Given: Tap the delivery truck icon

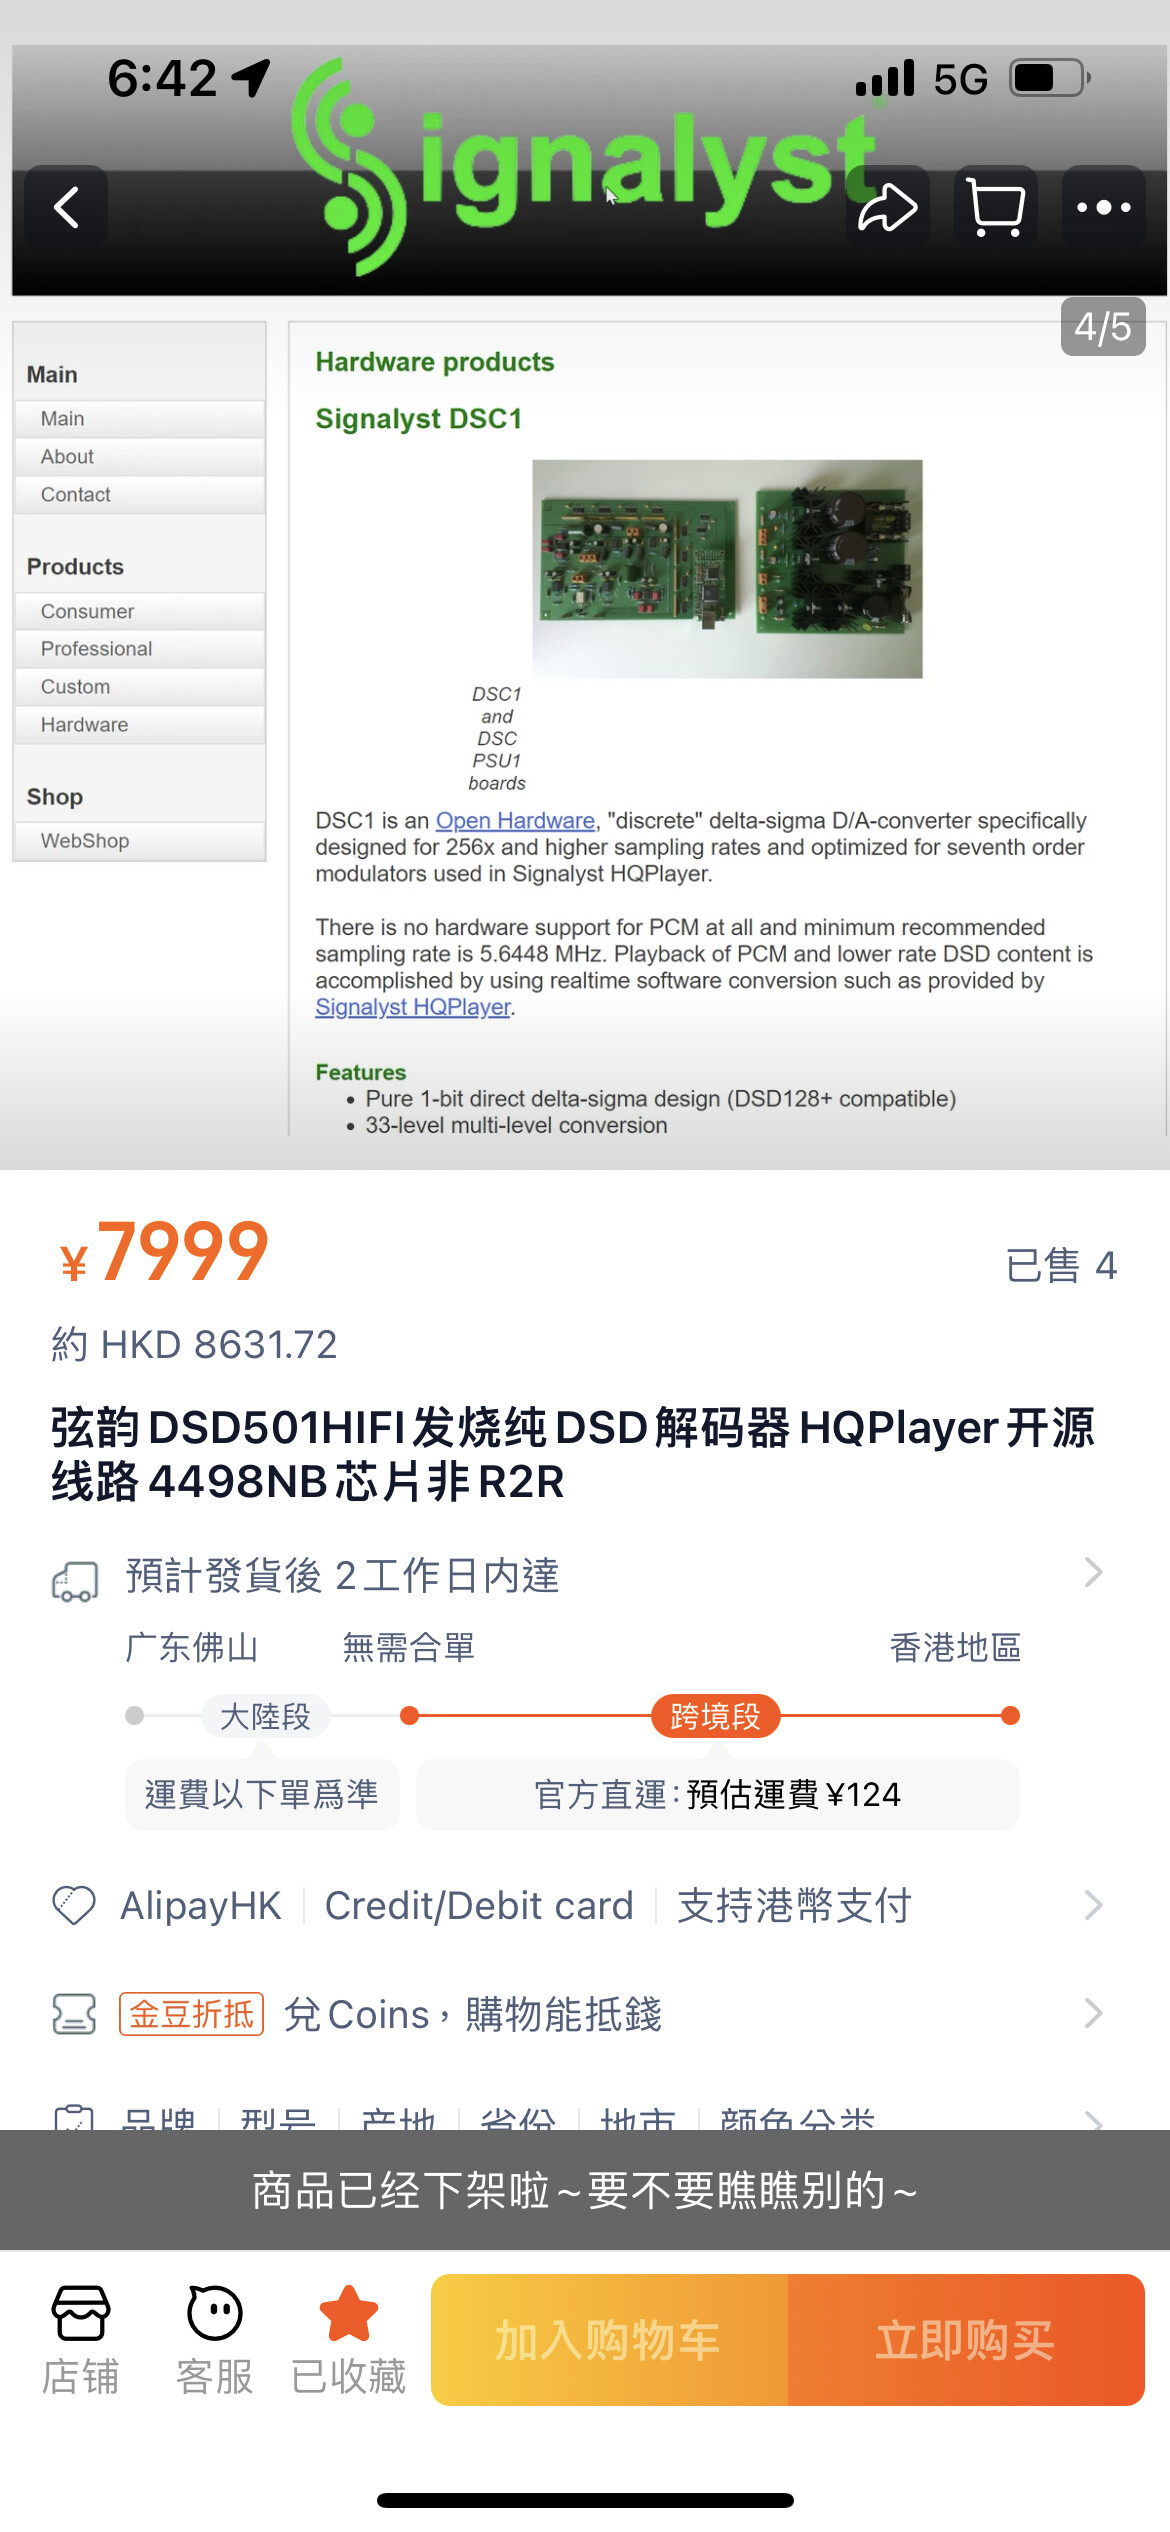Looking at the screenshot, I should pyautogui.click(x=75, y=1581).
